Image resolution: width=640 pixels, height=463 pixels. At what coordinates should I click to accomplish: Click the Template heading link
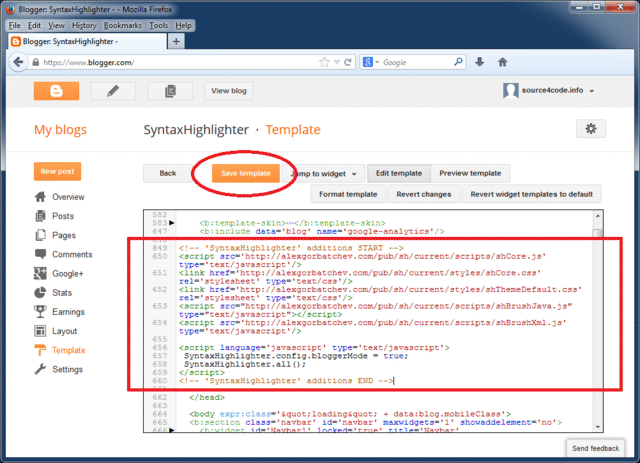click(x=293, y=129)
